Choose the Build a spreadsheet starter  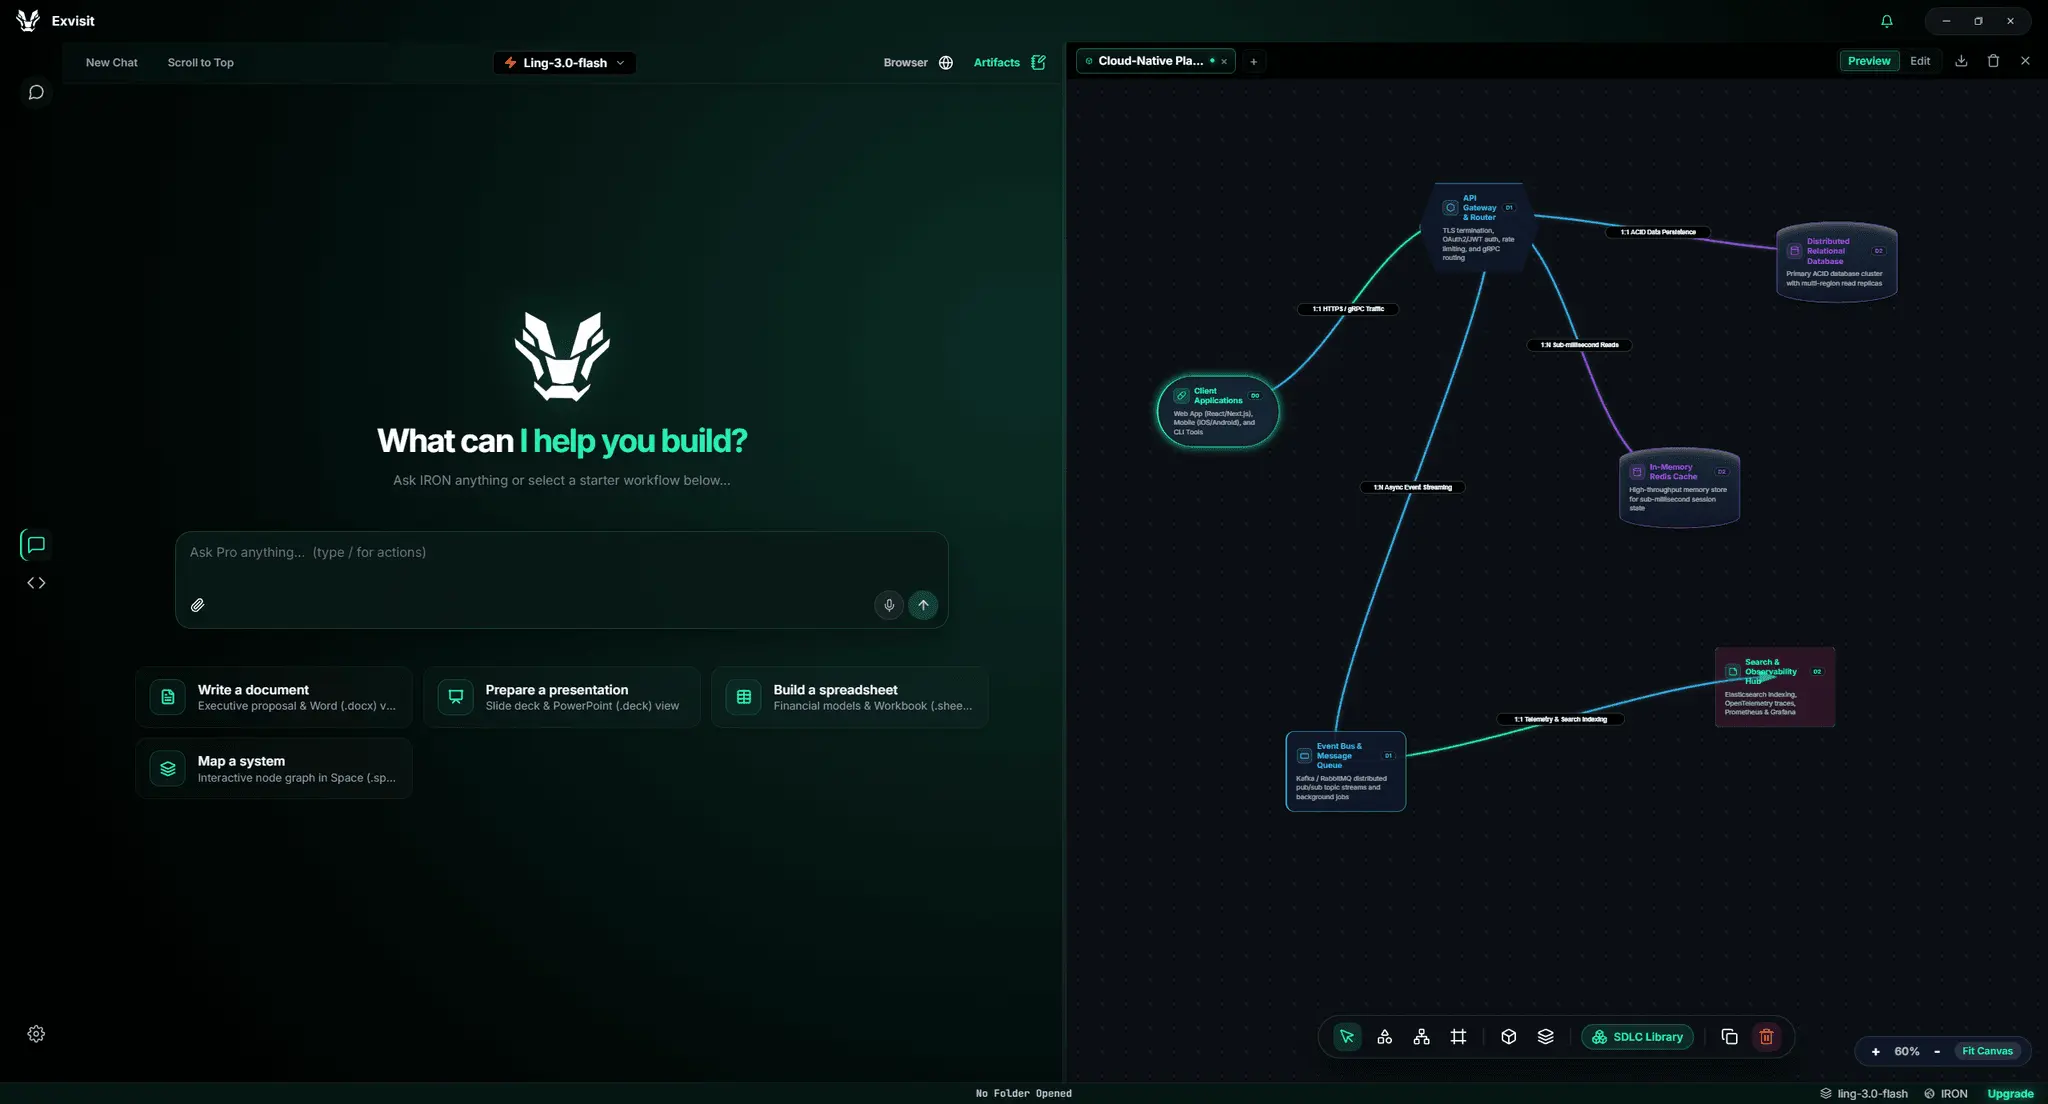coord(850,697)
